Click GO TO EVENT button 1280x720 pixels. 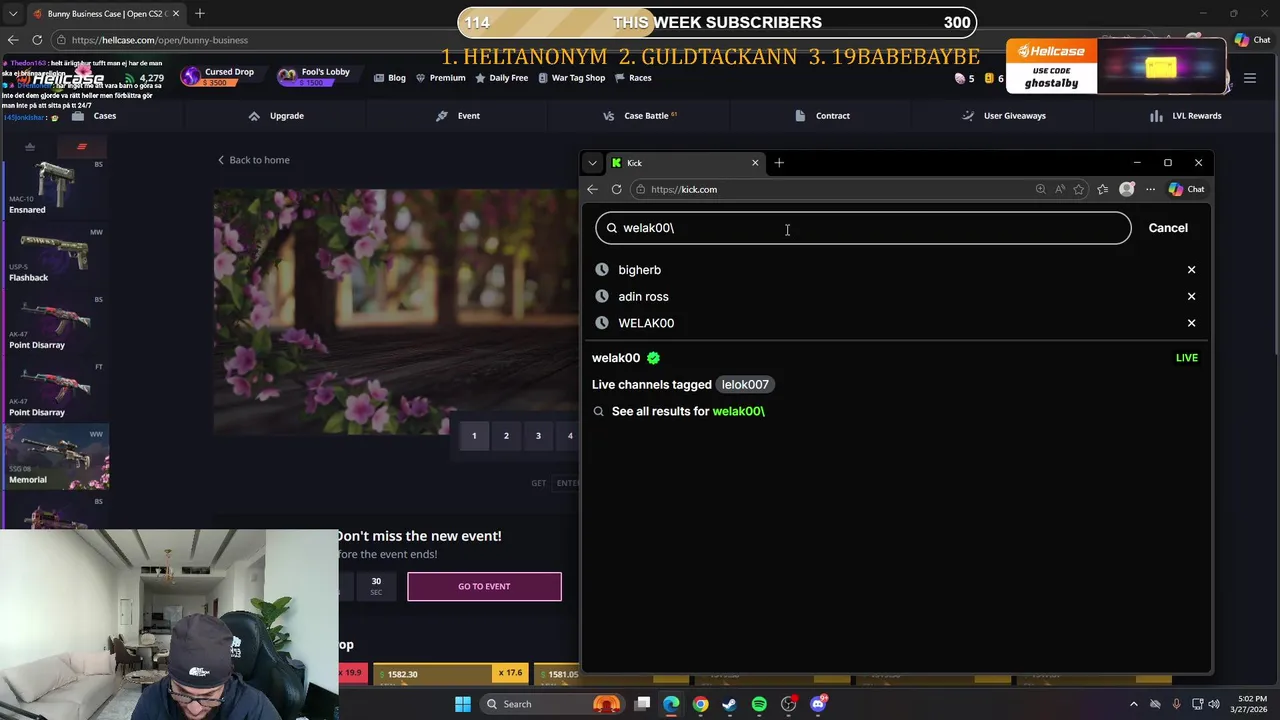[x=484, y=587]
